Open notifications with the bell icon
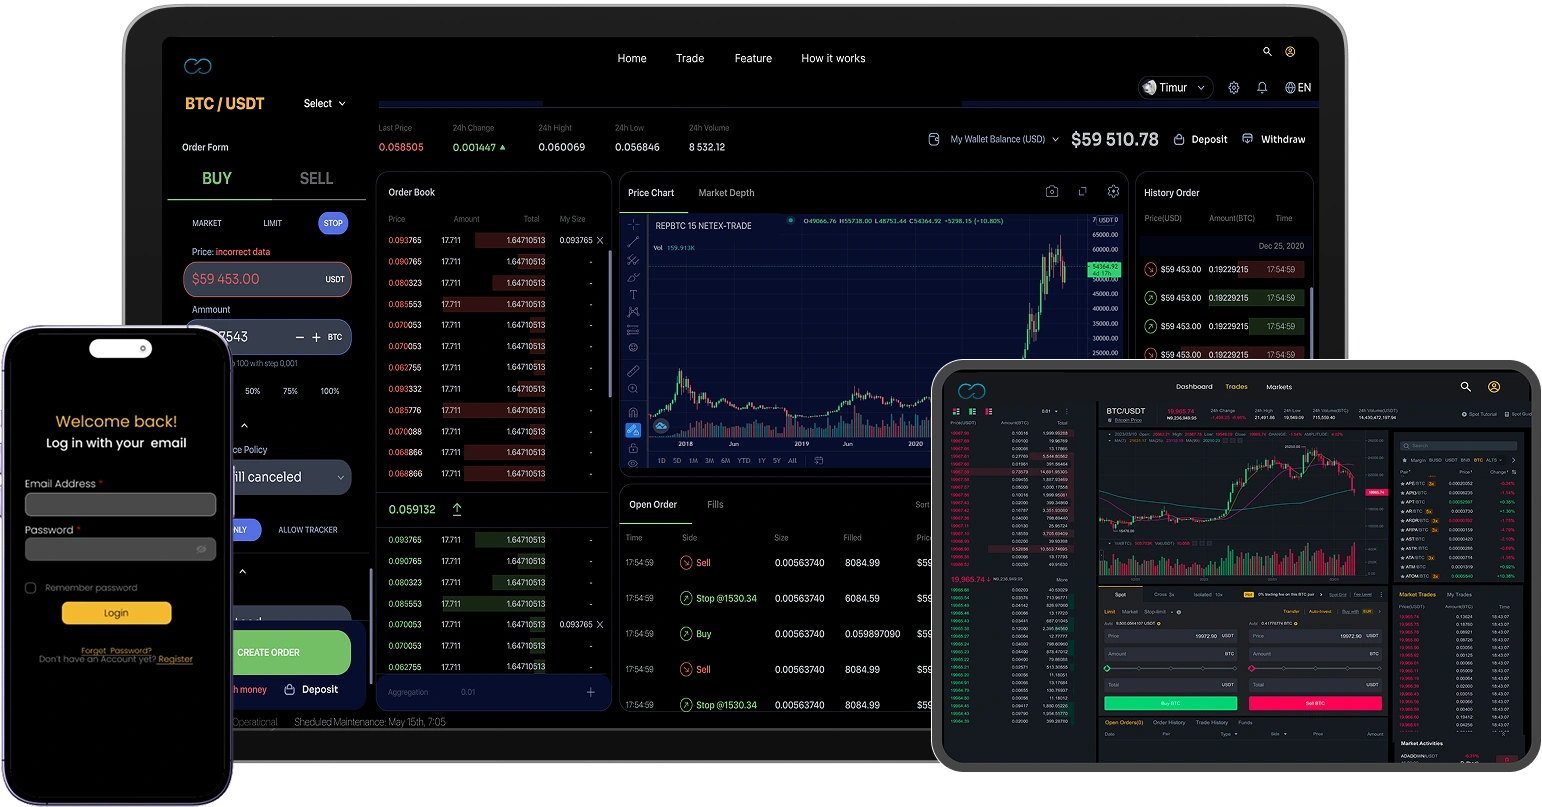 (1262, 87)
